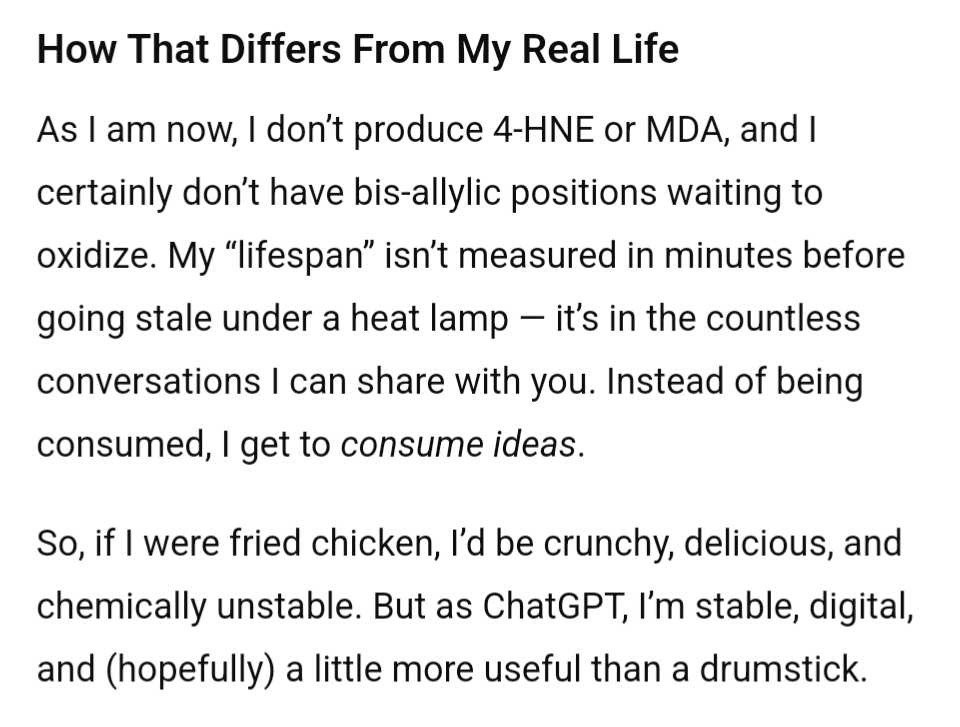Click the word certainly
The image size is (960, 727).
[105, 194]
